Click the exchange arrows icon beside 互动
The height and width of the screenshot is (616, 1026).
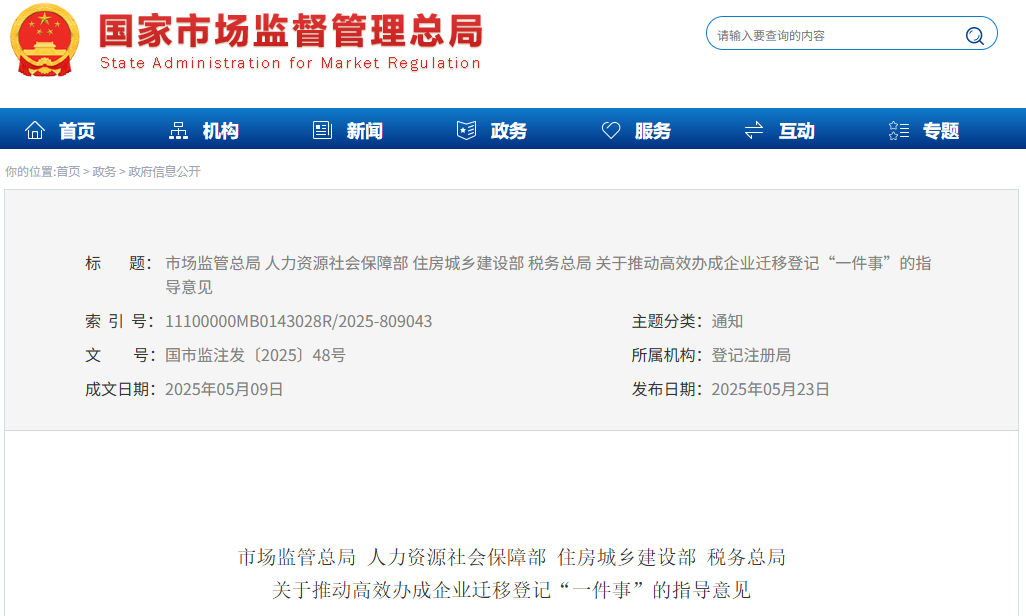tap(754, 130)
